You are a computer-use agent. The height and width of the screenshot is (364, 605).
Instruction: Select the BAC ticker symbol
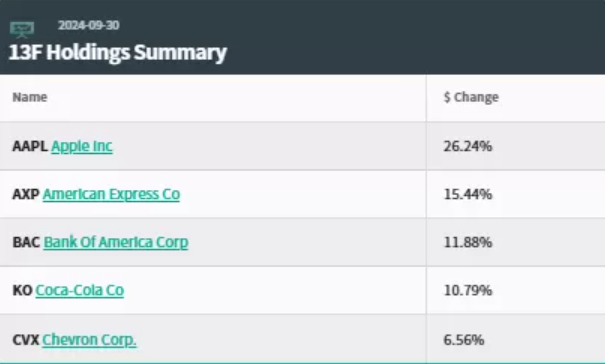tap(26, 242)
